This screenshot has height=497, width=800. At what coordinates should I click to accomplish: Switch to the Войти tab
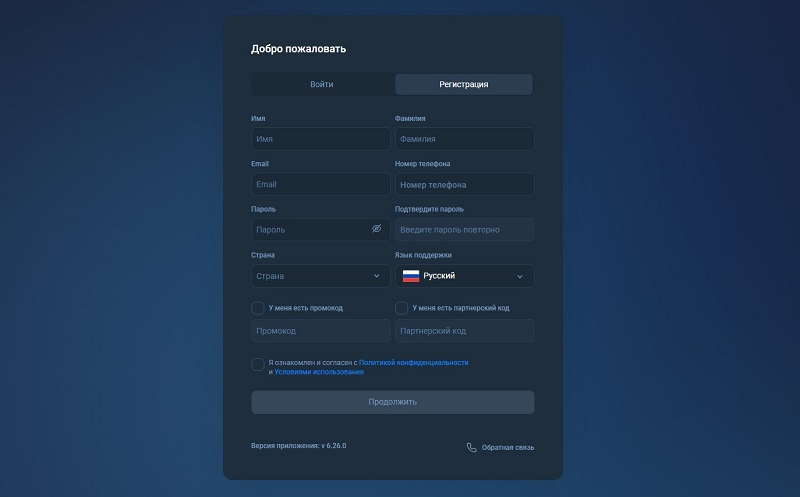[x=322, y=84]
